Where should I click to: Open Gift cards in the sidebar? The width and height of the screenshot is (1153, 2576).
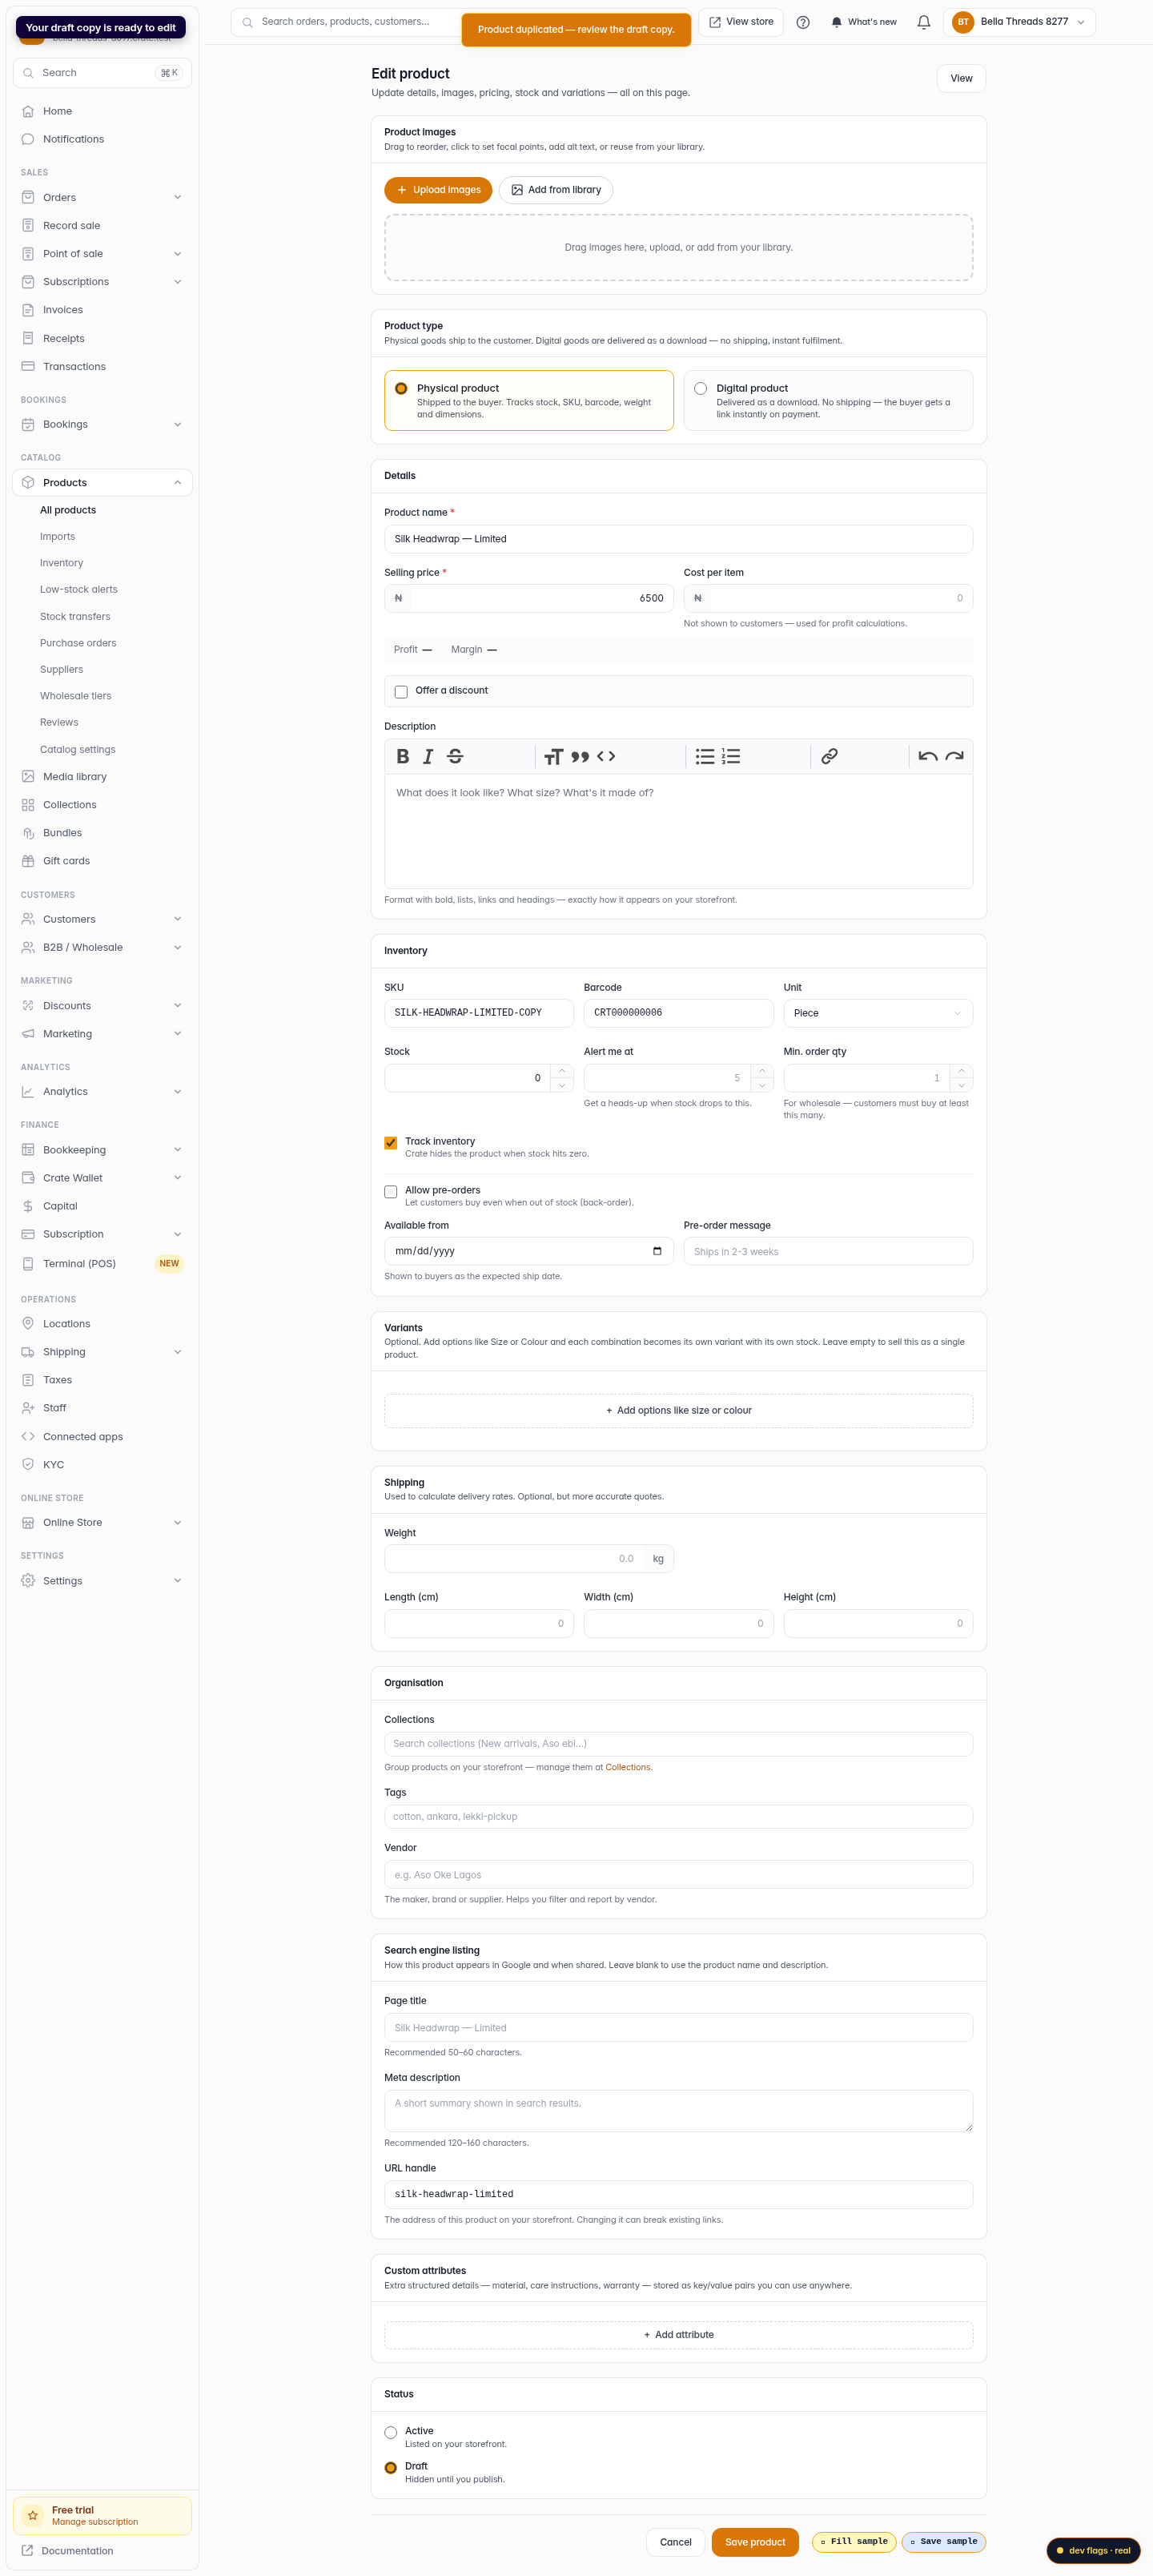[102, 860]
